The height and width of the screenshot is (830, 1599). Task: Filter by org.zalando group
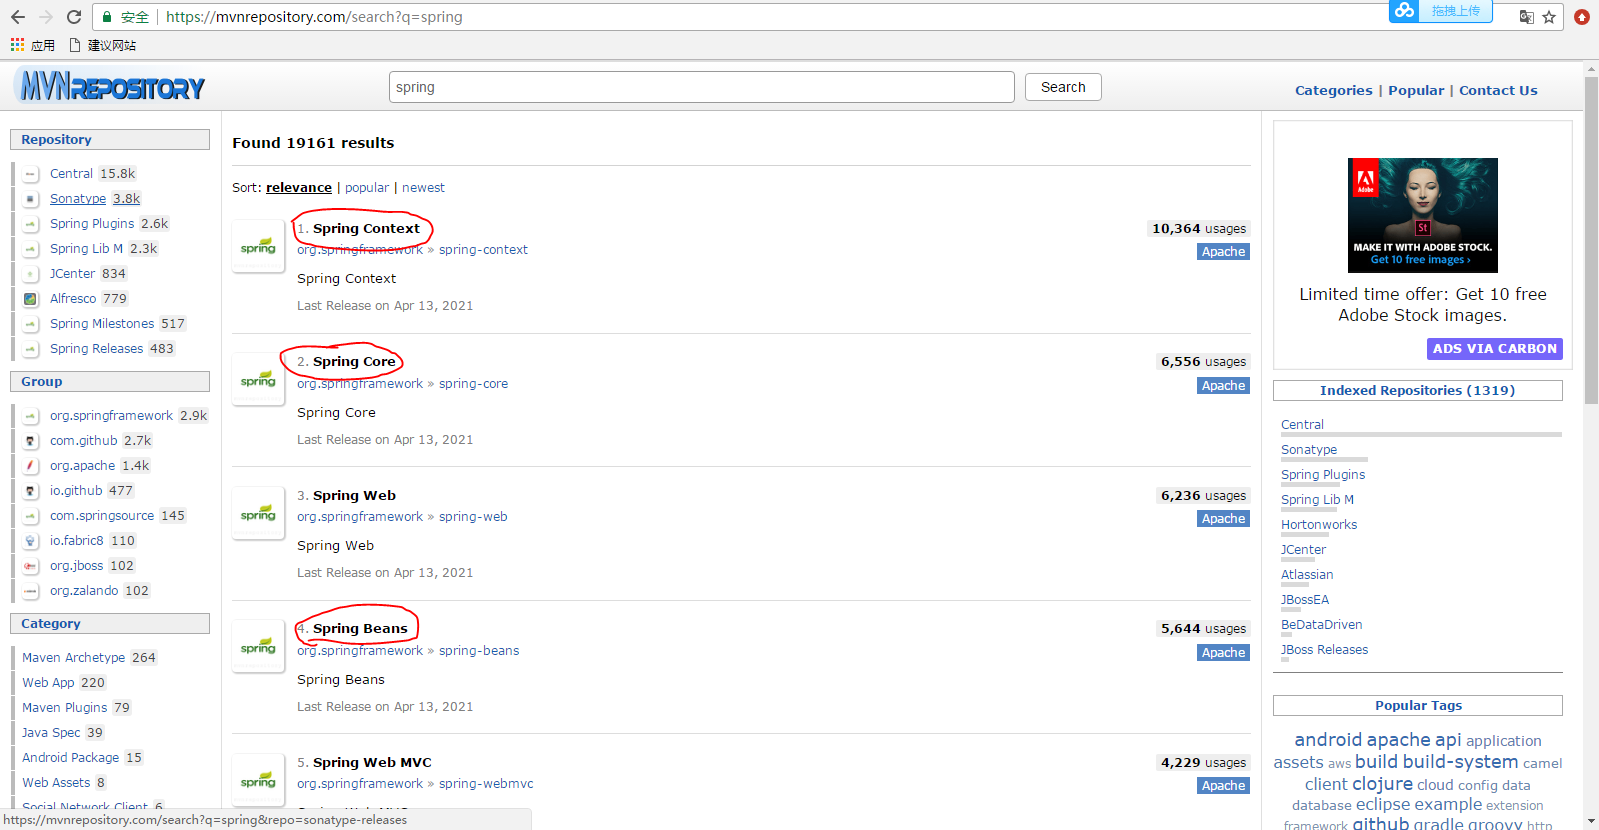click(x=84, y=591)
